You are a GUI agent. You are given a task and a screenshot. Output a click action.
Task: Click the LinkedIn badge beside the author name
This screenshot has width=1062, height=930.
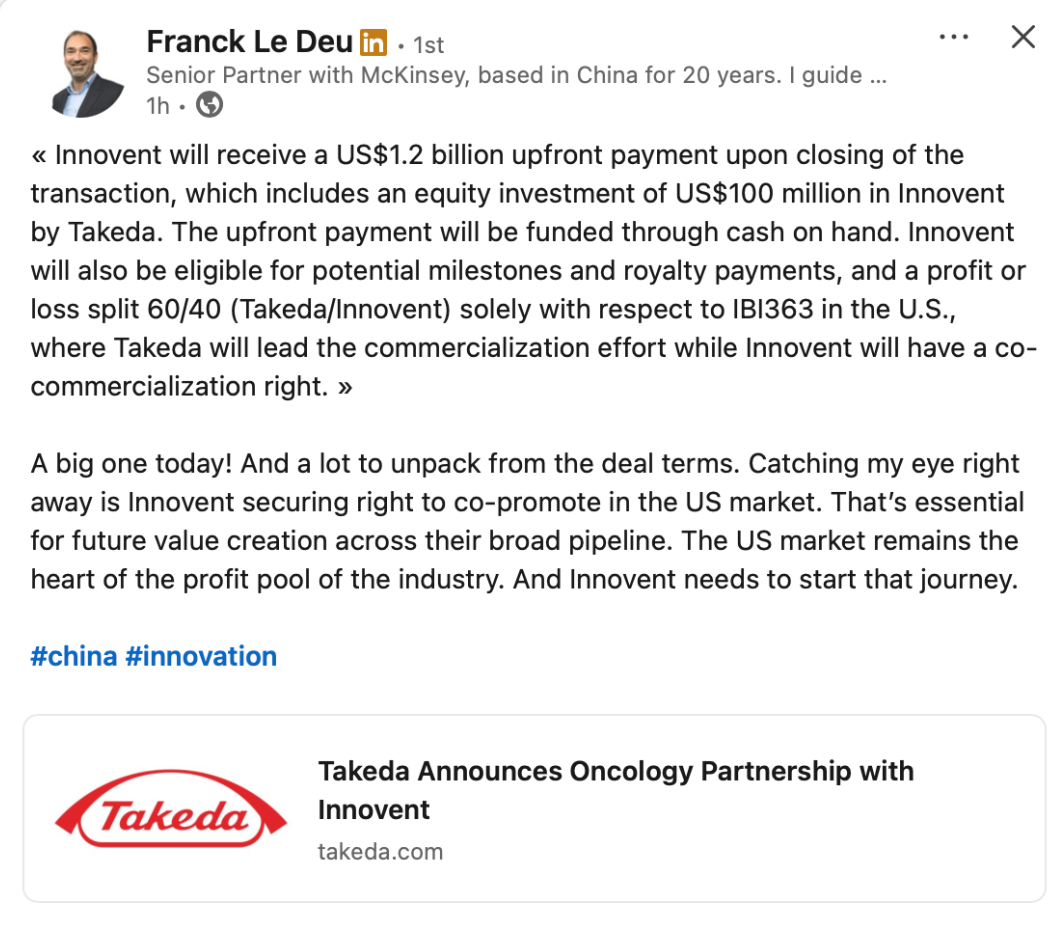(373, 43)
